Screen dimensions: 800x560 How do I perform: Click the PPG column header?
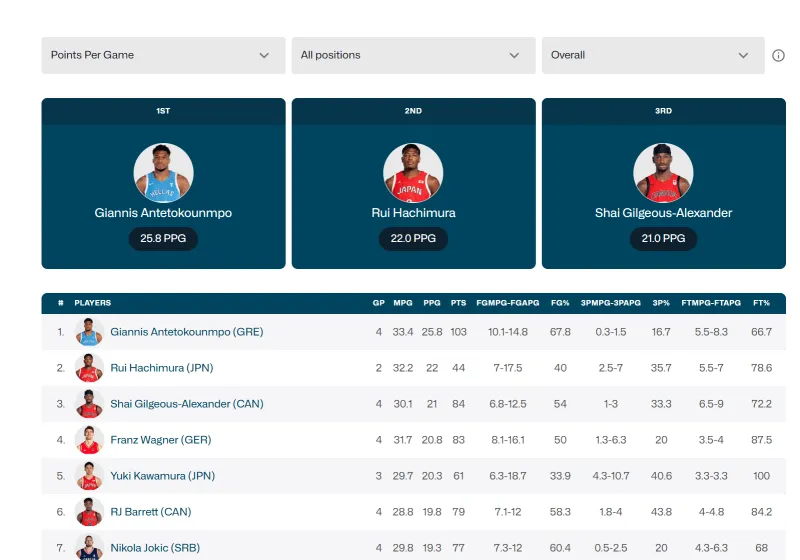tap(432, 303)
